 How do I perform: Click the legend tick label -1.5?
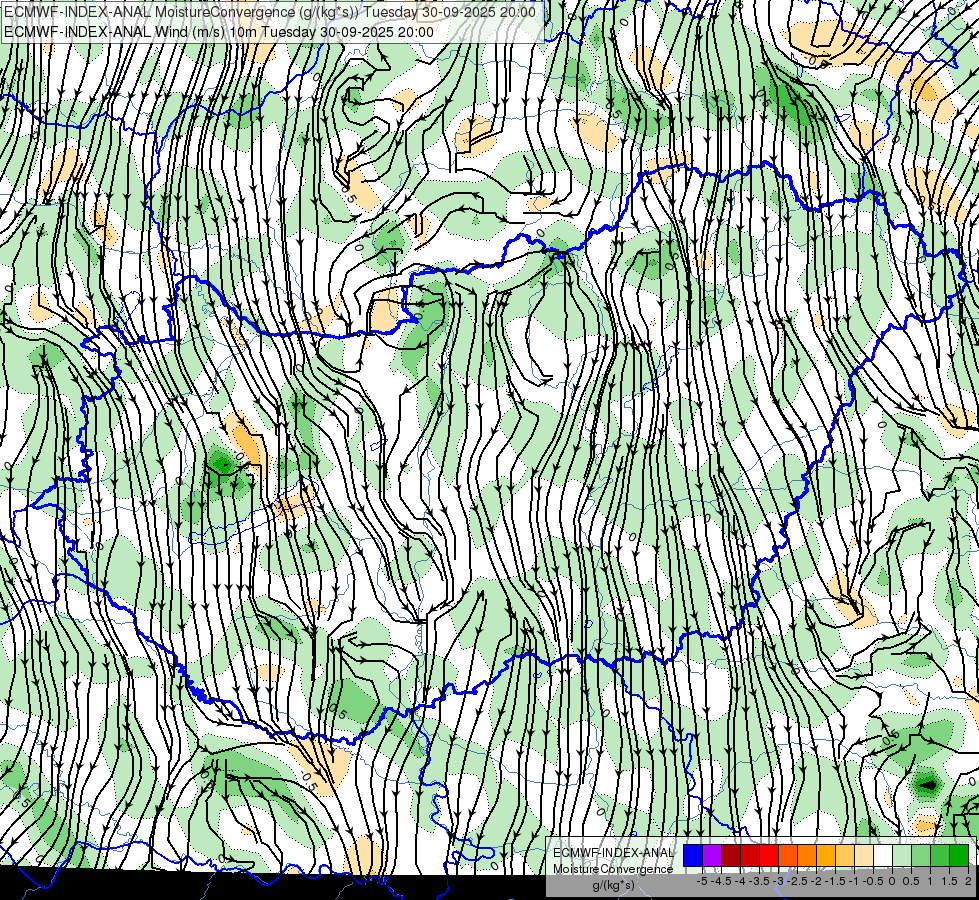point(835,881)
